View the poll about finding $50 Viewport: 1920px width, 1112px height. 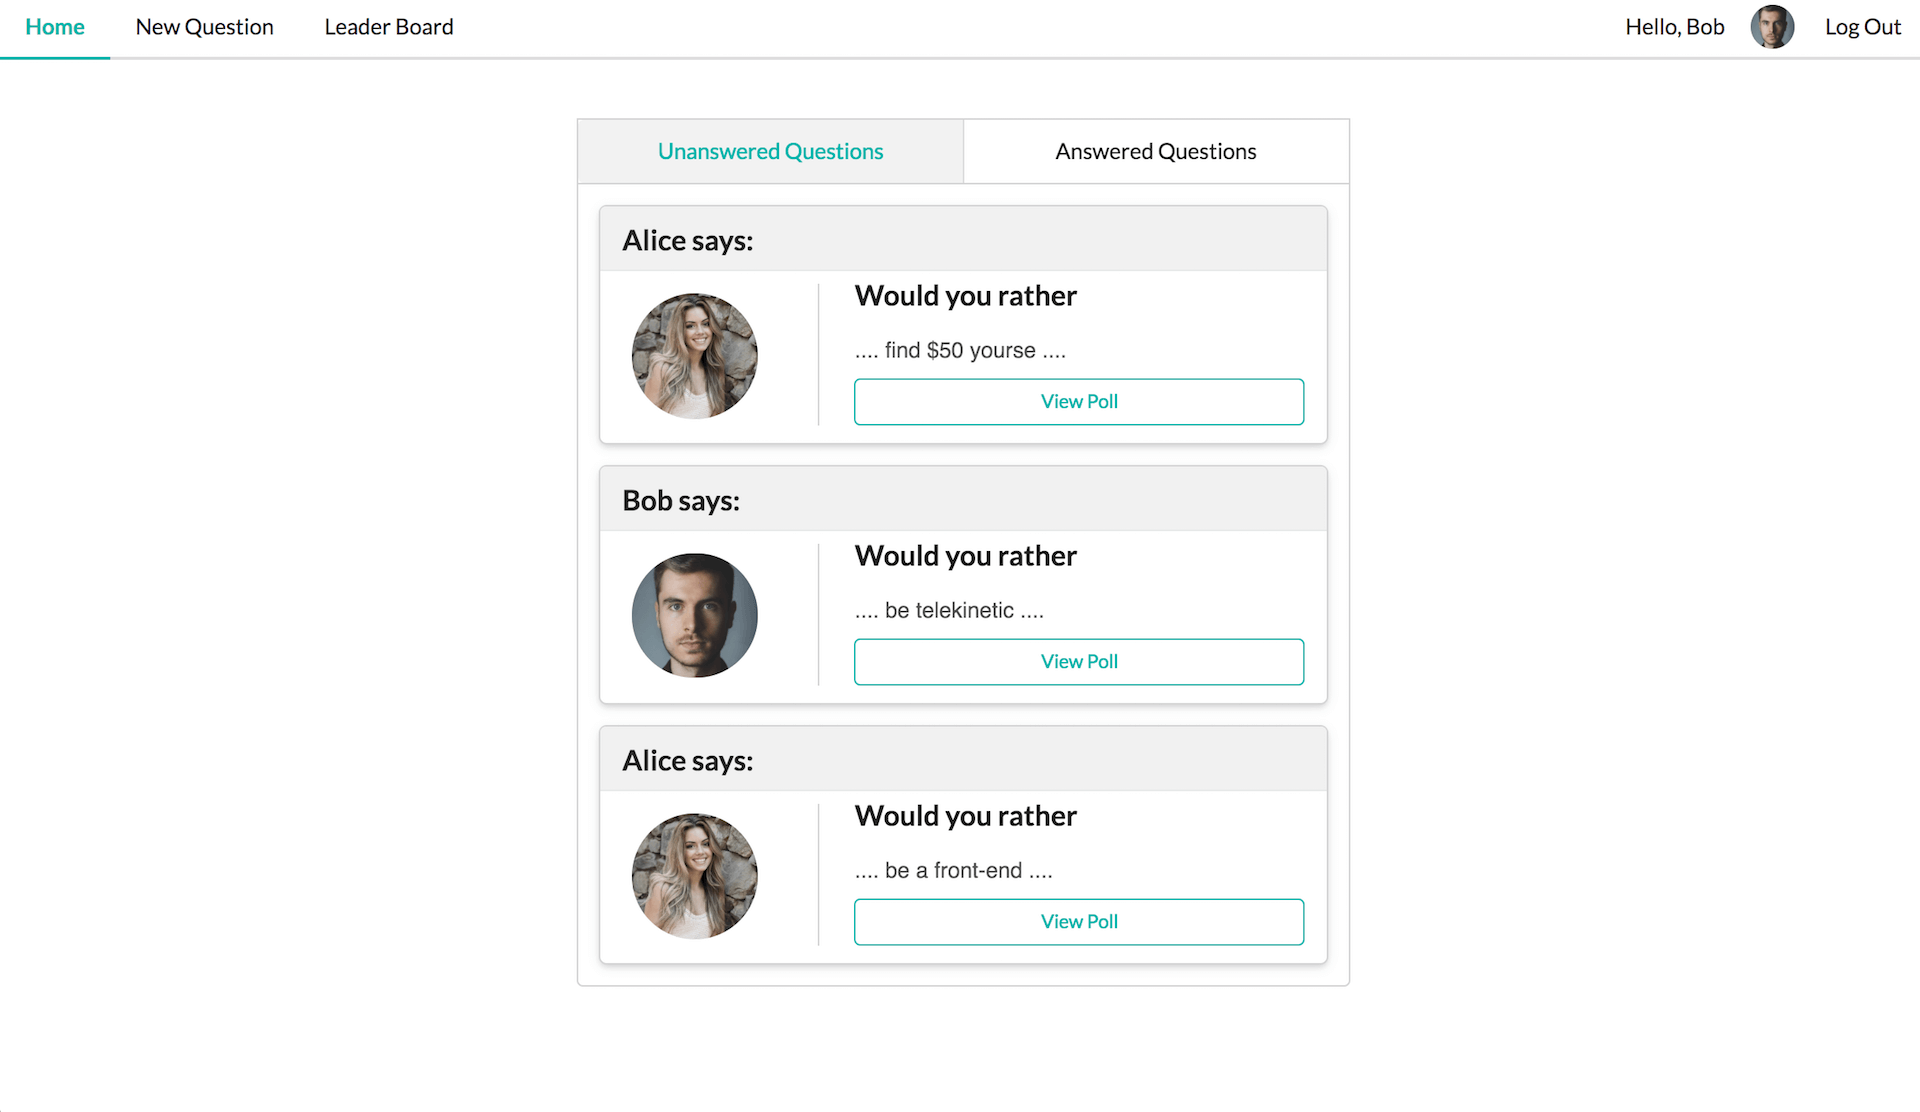1079,401
